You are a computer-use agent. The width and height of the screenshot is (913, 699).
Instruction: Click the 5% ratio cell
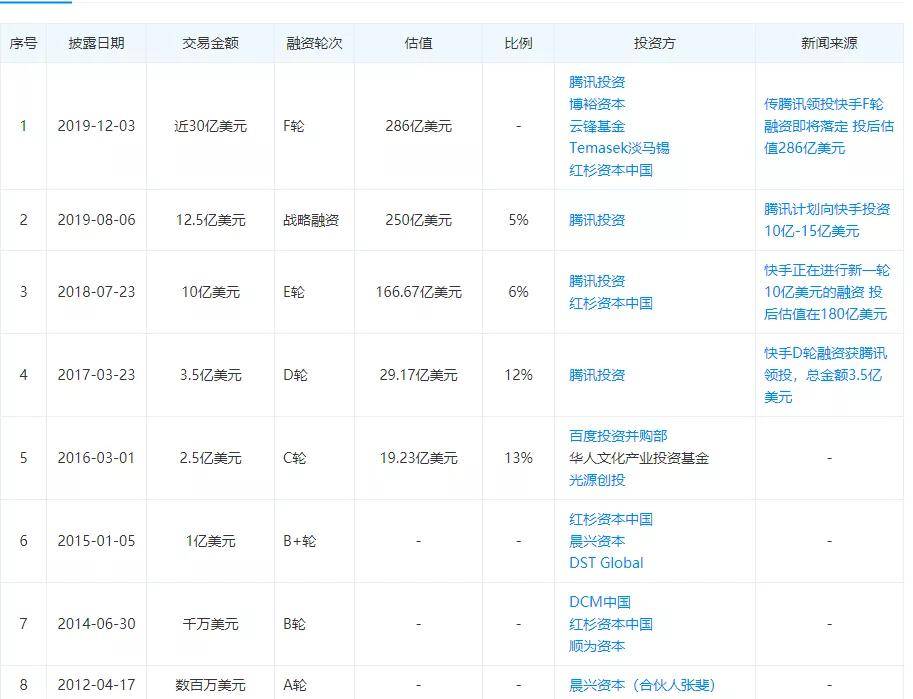[x=518, y=220]
